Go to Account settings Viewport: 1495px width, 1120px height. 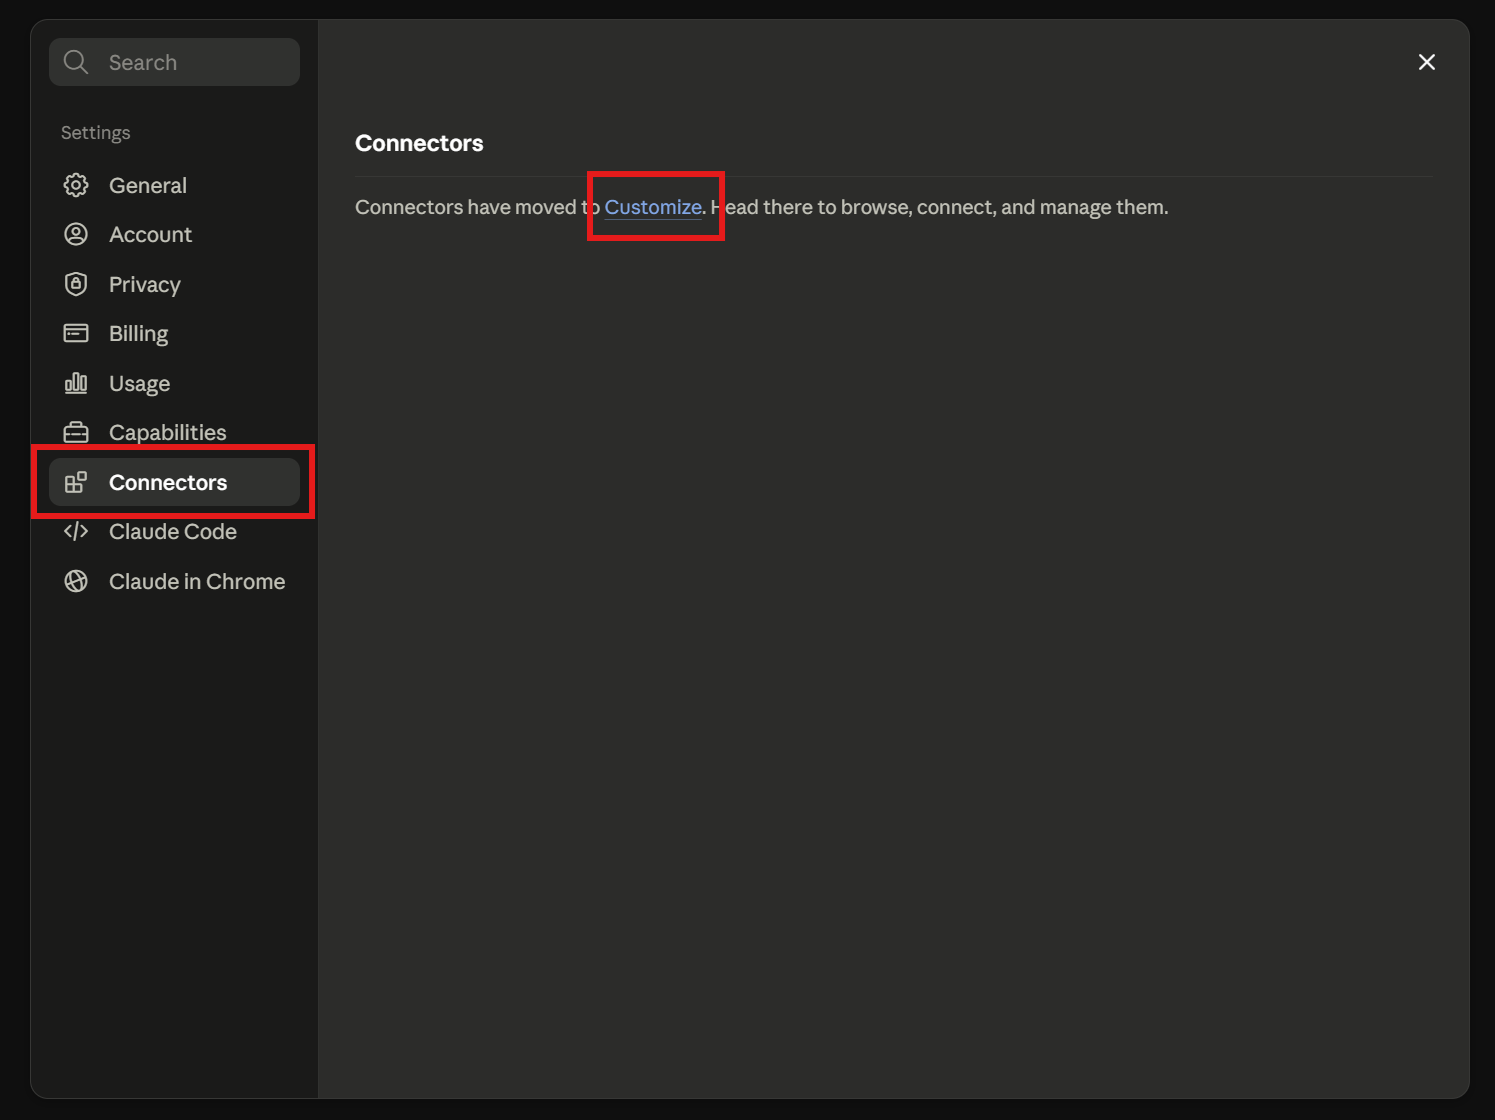174,234
